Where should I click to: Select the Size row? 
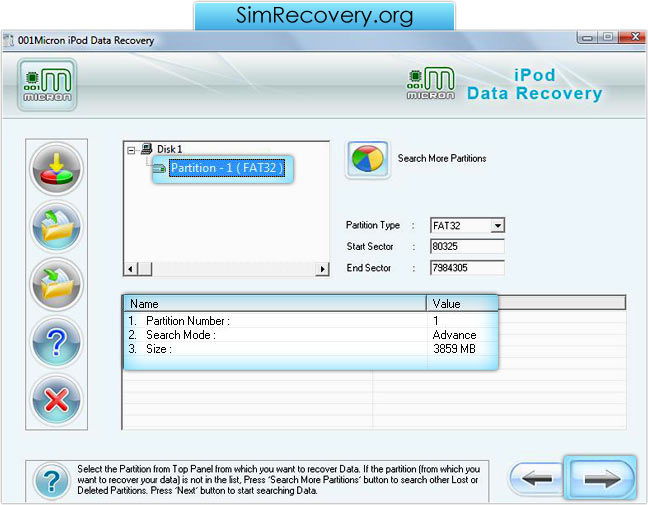coord(311,349)
